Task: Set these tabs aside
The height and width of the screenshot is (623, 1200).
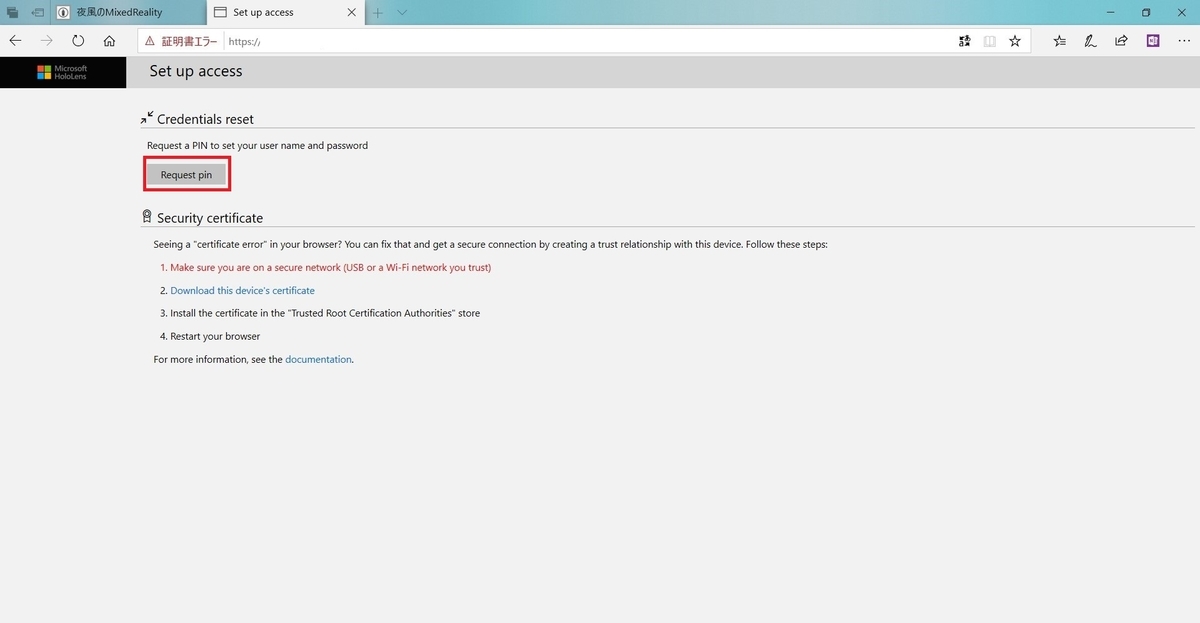Action: 37,13
